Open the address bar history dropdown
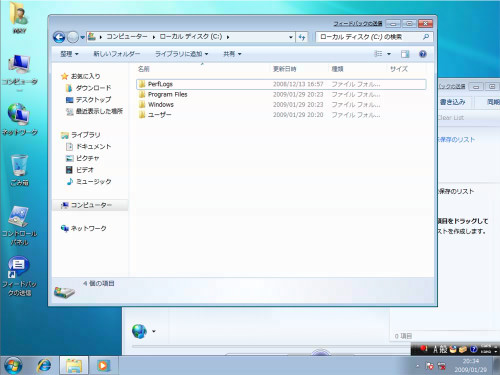The width and height of the screenshot is (500, 375). coord(291,37)
